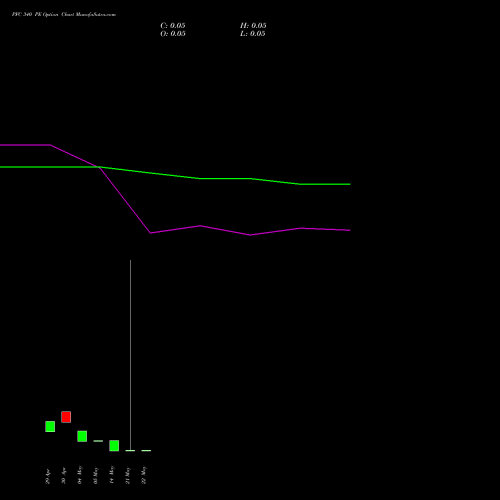Click the green candlestick for 29 Apr
500x500 pixels.
coord(50,426)
